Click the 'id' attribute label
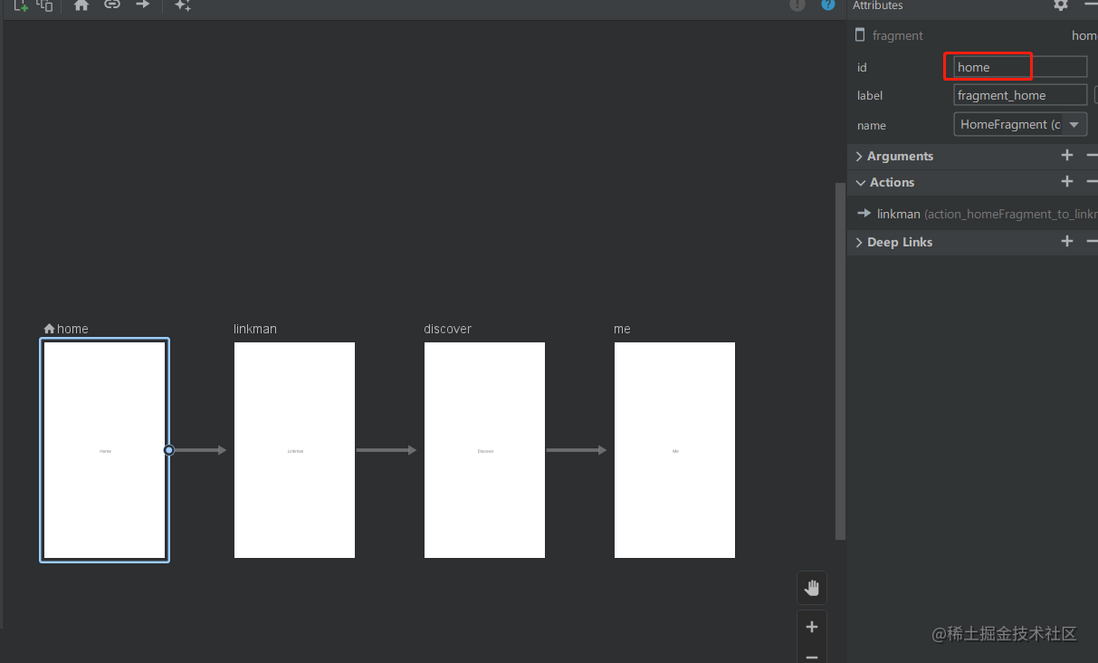 click(862, 67)
